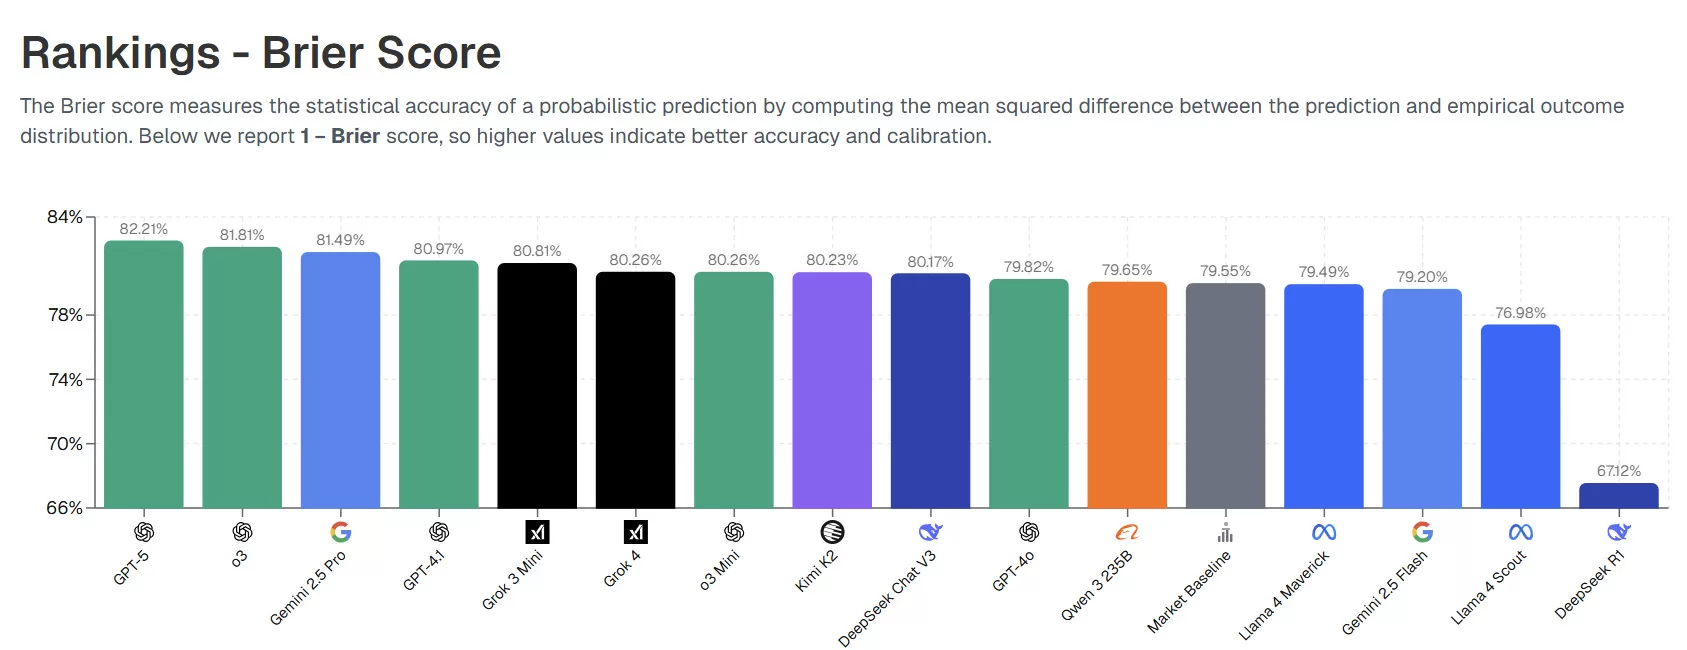Click the Meta logo for Llama 4 Scout
Image resolution: width=1687 pixels, height=650 pixels.
1520,532
